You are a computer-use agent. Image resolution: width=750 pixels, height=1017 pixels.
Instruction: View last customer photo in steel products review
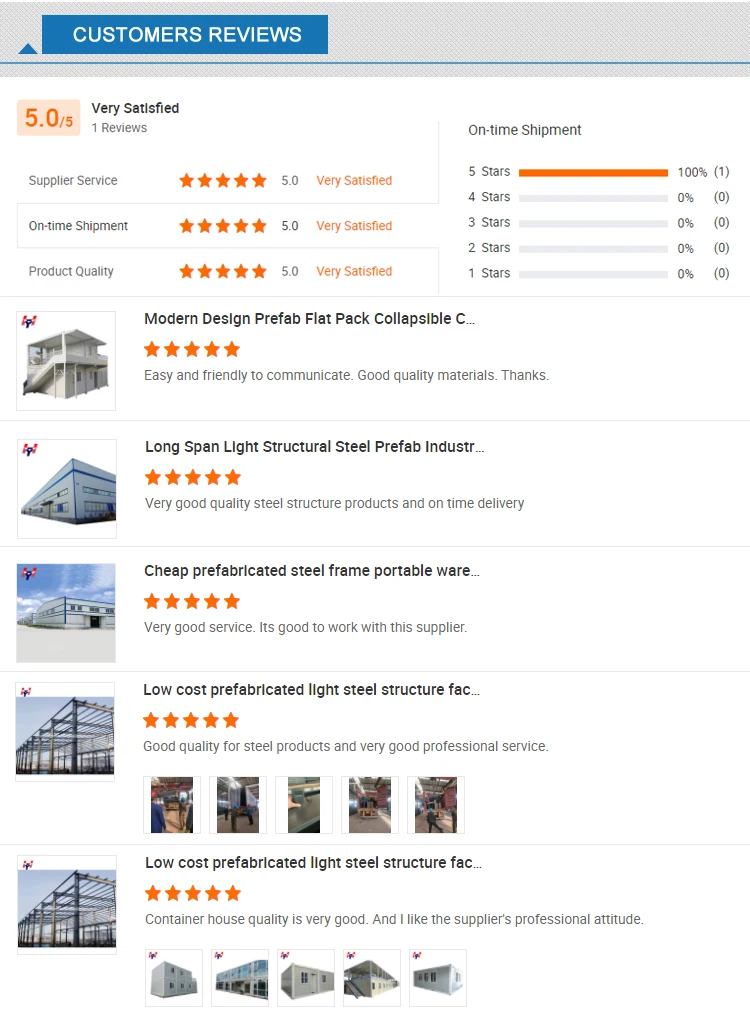(436, 805)
